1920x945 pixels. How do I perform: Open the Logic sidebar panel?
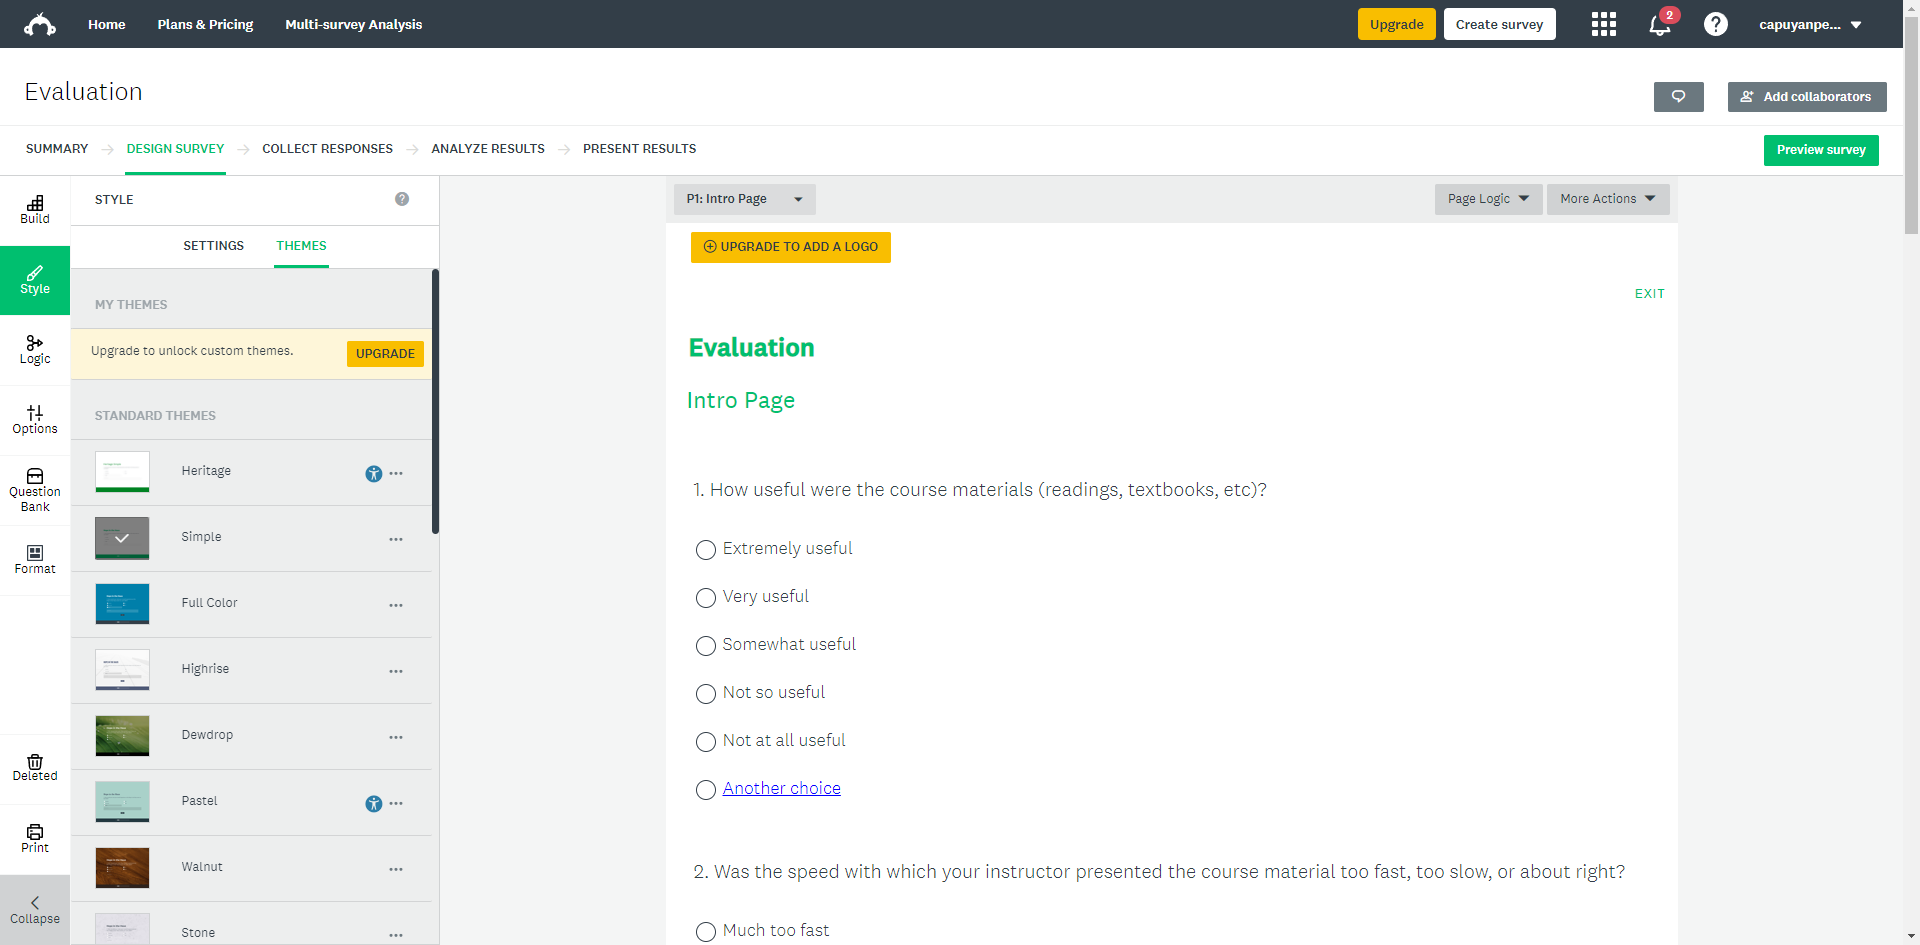[35, 350]
